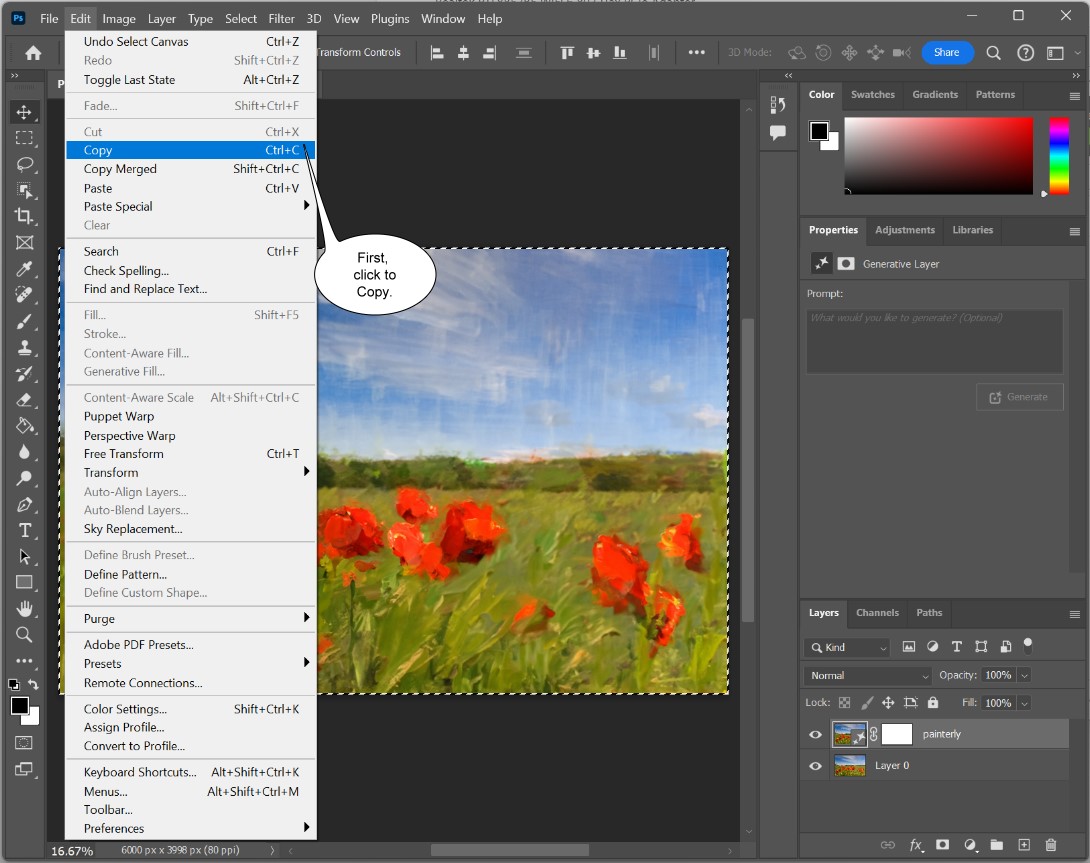Image resolution: width=1090 pixels, height=863 pixels.
Task: Select the Move tool
Action: click(x=25, y=112)
